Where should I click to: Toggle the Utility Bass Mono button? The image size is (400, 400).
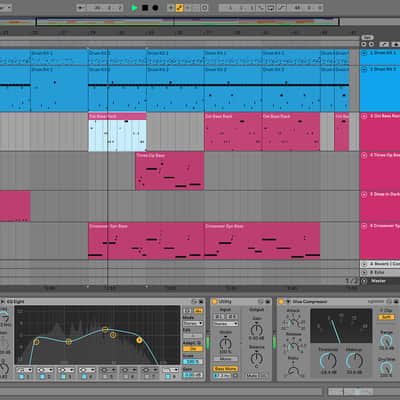tap(226, 369)
